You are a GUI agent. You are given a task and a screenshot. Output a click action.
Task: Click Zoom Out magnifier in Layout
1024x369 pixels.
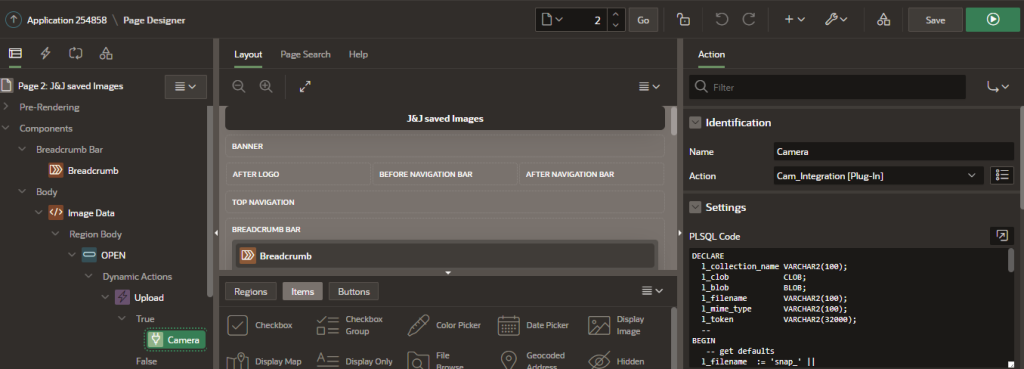point(239,86)
